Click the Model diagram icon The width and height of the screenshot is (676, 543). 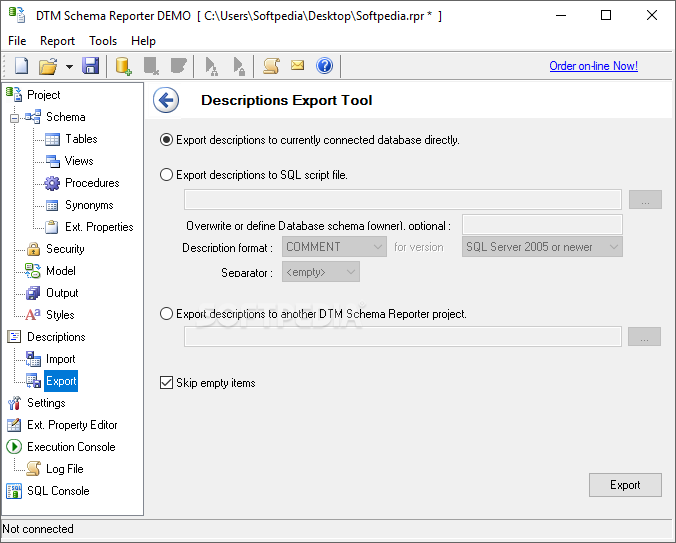pos(33,271)
